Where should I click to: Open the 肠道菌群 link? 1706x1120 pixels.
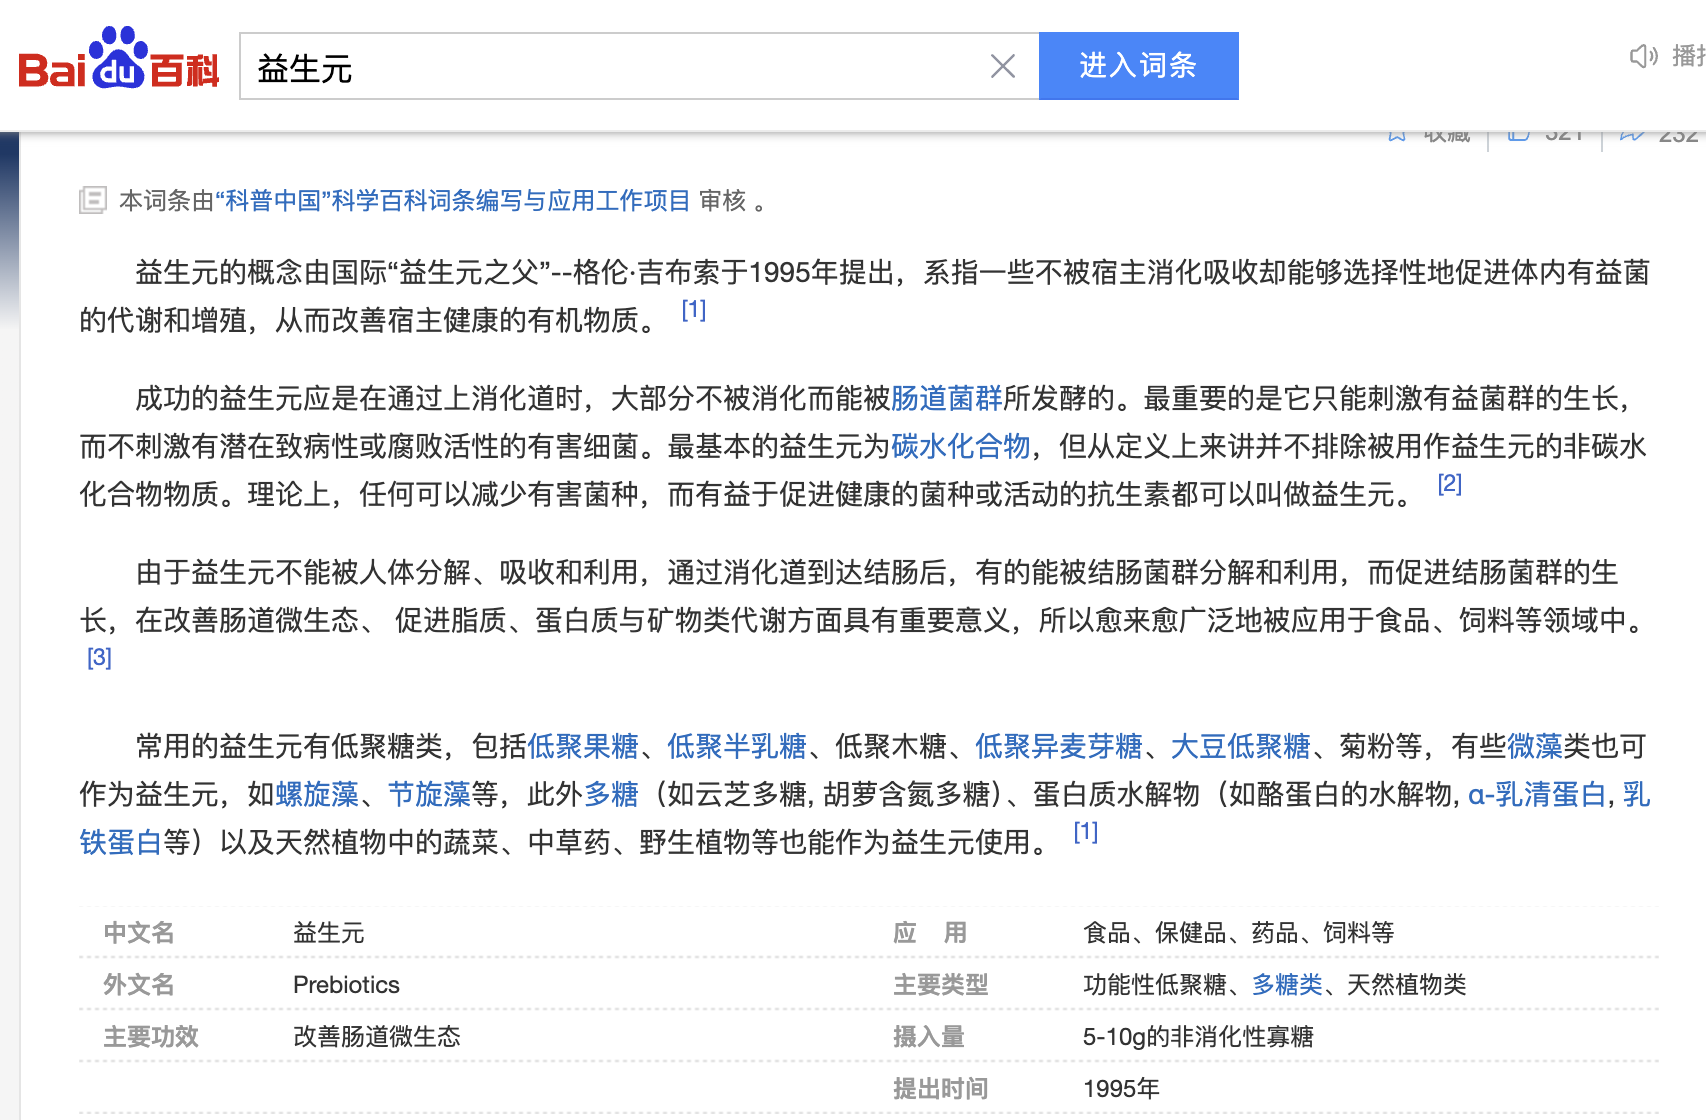coord(946,398)
